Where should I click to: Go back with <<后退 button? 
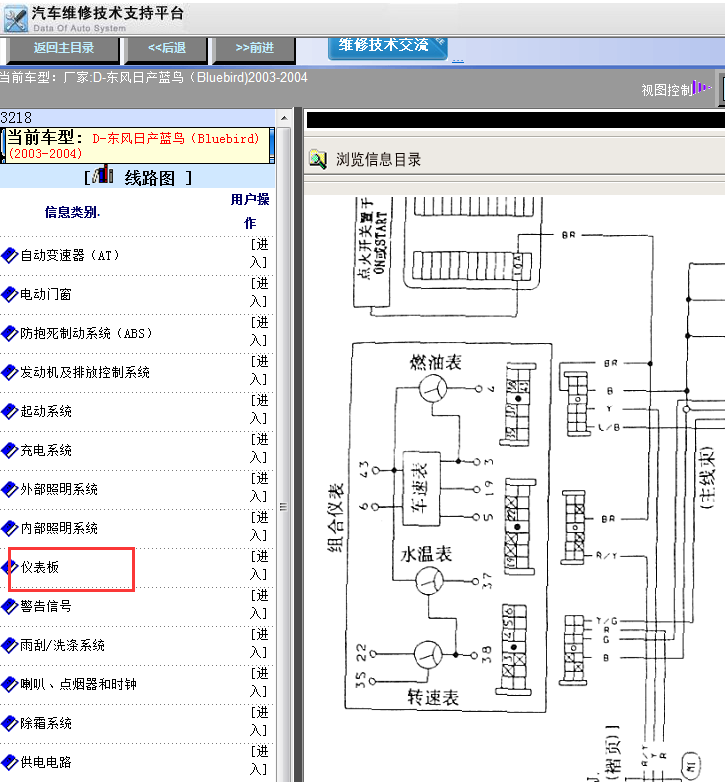click(167, 48)
